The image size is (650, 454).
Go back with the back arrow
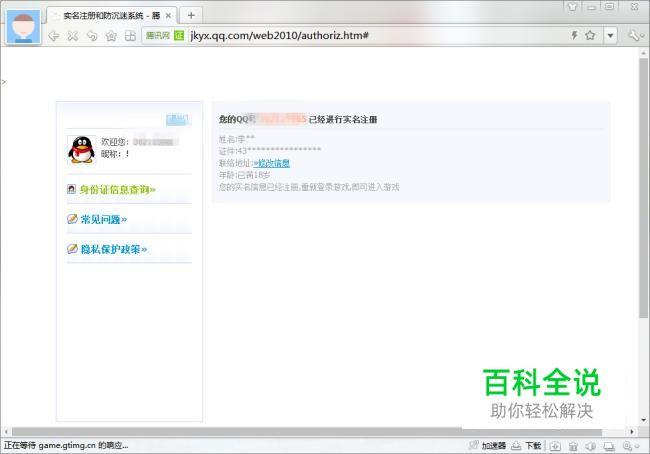point(54,36)
